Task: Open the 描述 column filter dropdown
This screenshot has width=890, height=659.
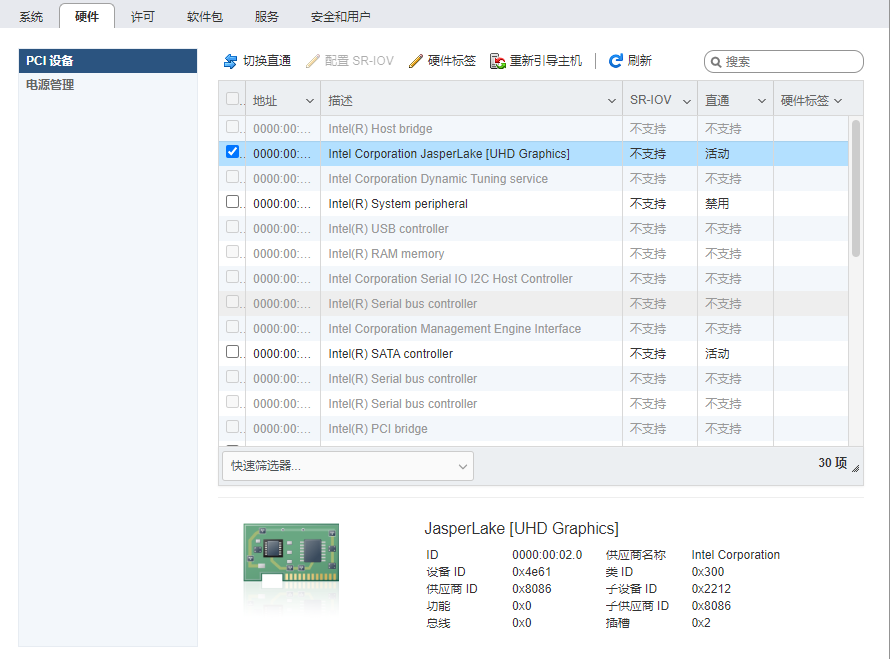Action: point(611,100)
